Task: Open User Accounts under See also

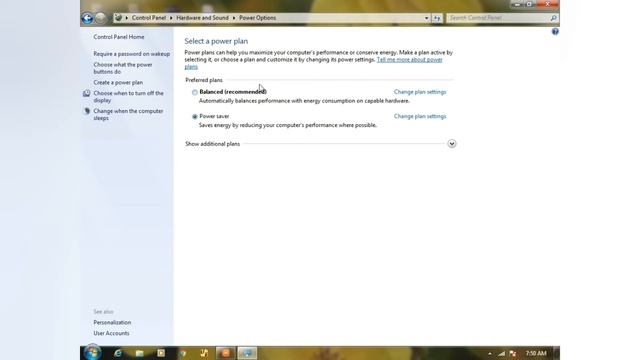Action: (111, 333)
